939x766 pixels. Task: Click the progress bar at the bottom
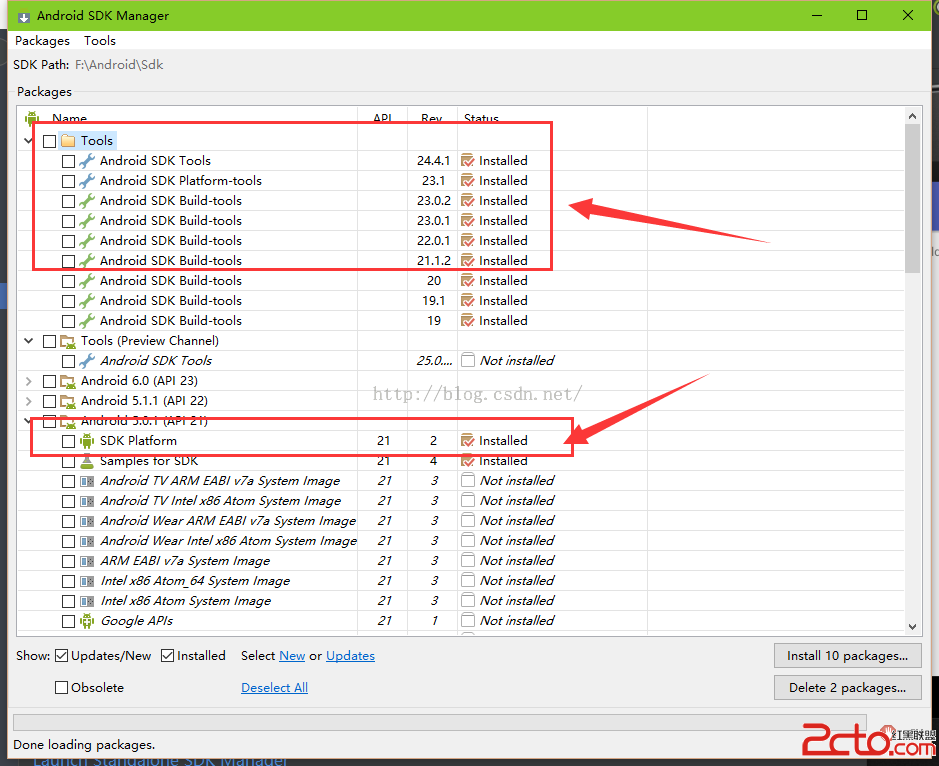[x=440, y=722]
